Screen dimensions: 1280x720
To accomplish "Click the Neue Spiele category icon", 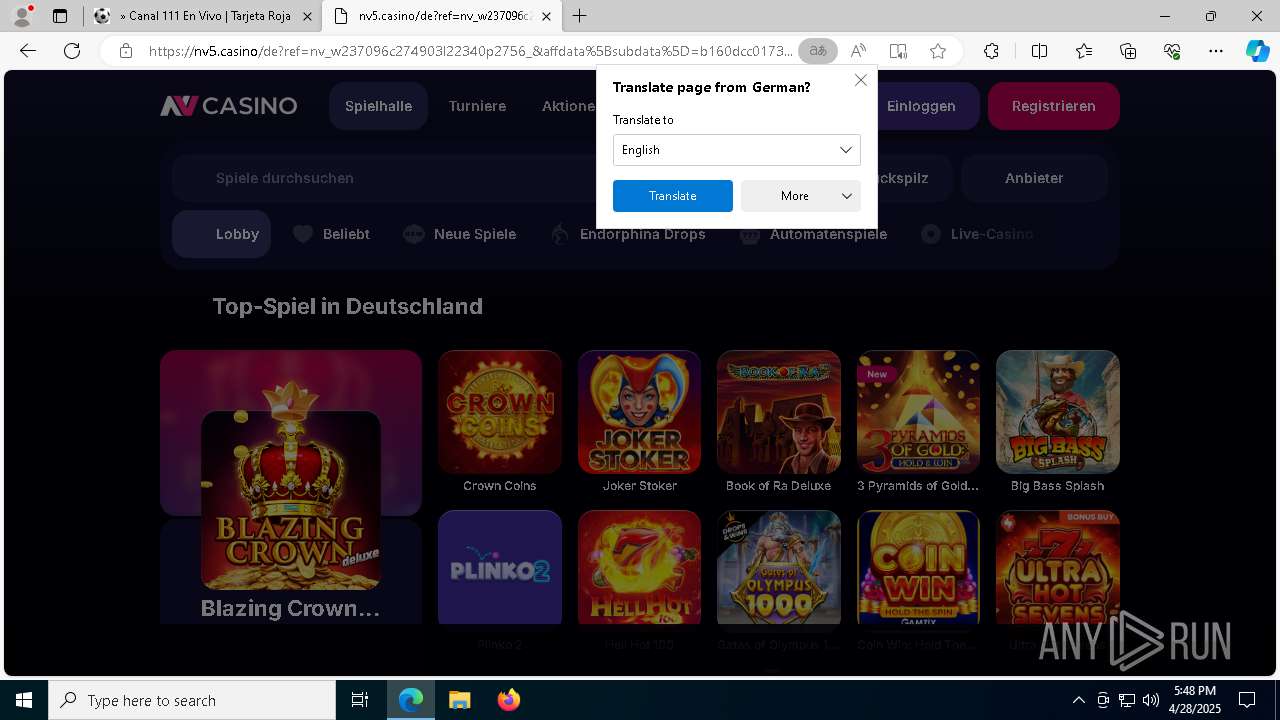I will coord(413,234).
